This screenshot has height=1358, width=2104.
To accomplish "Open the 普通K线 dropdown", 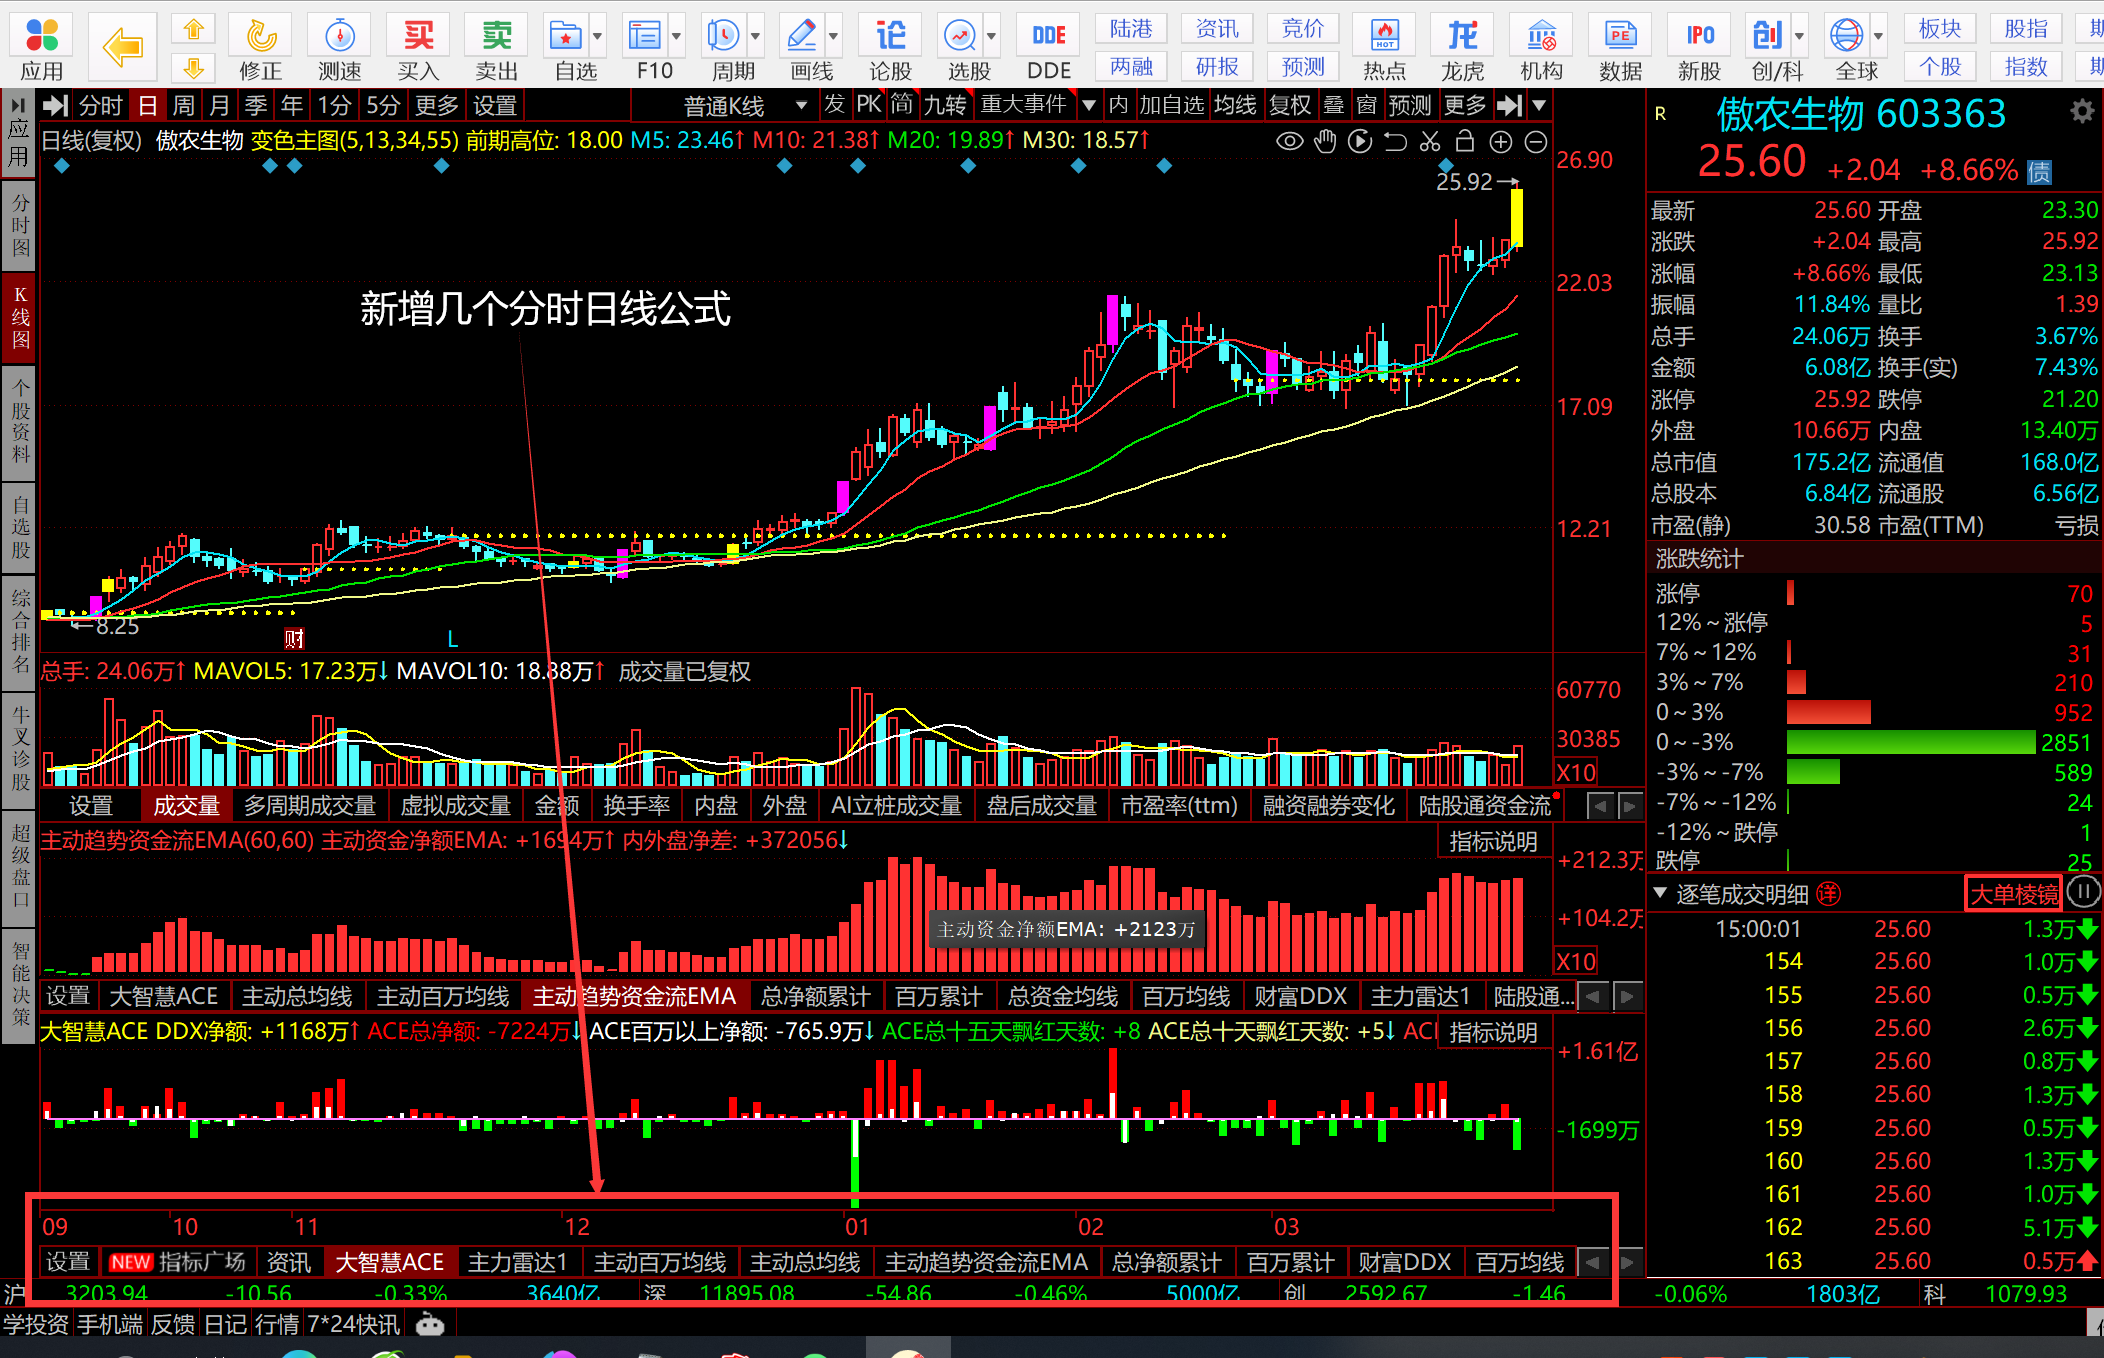I will 745,105.
